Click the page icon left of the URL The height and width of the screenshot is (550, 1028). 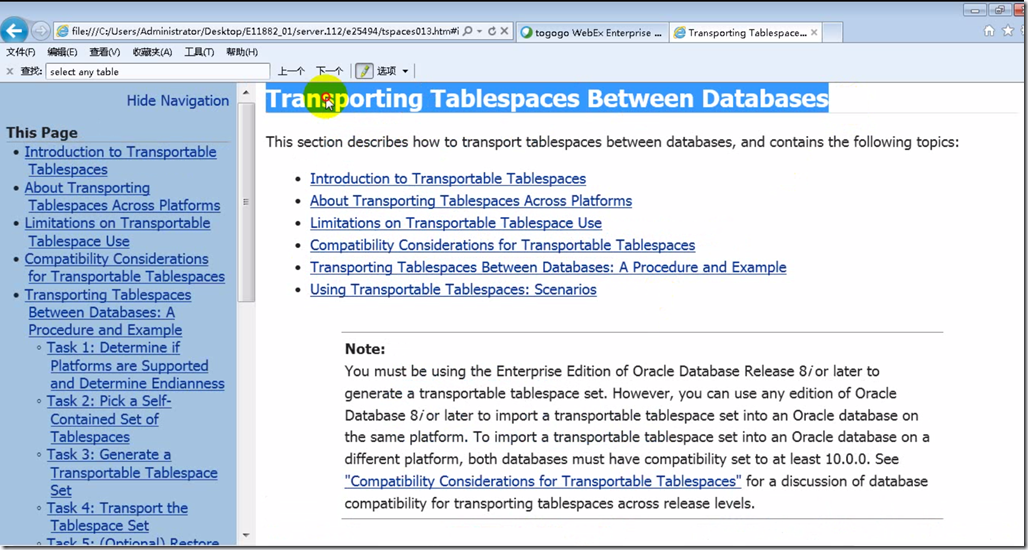click(x=63, y=31)
